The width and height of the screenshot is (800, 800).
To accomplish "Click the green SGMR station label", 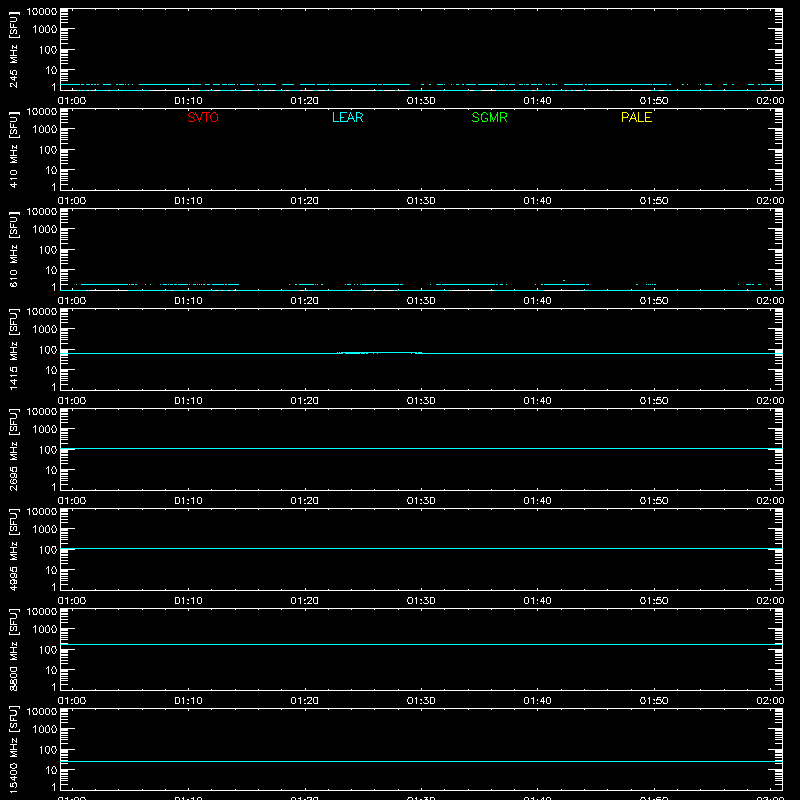I will [x=489, y=117].
